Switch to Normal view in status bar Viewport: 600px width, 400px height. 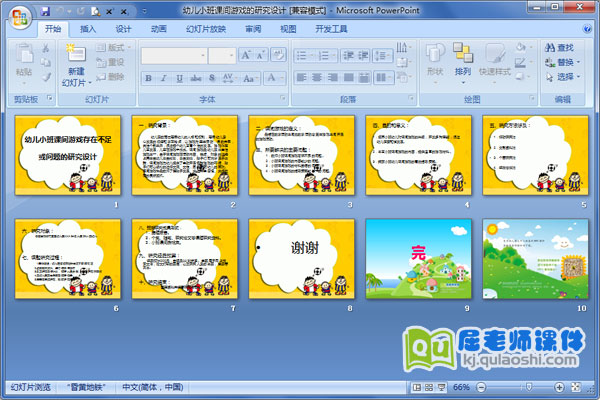[416, 387]
